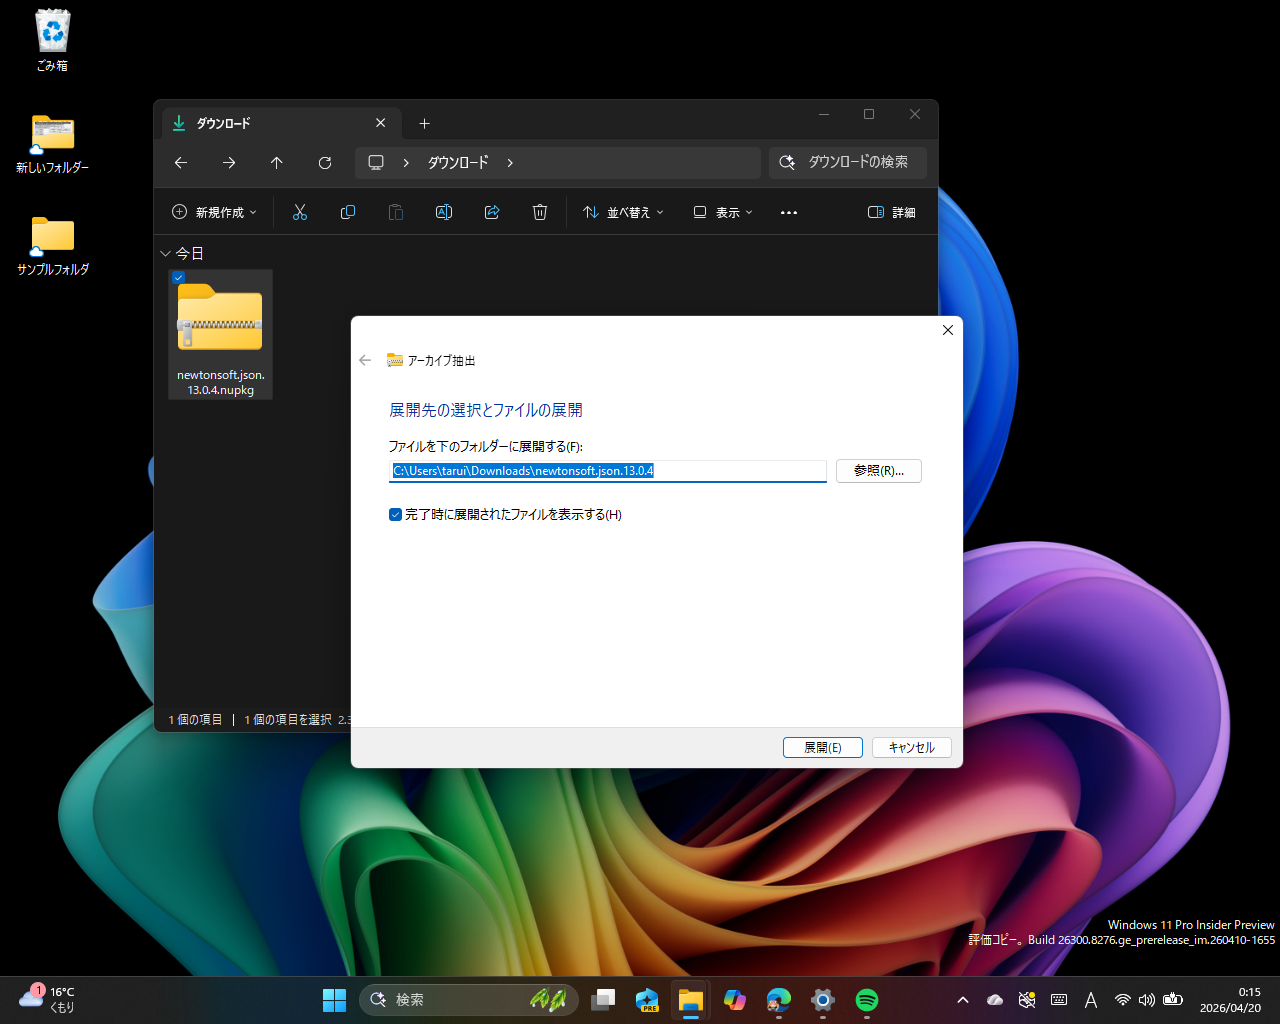Image resolution: width=1280 pixels, height=1024 pixels.
Task: Open the volume speaker tray icon
Action: [1147, 1000]
